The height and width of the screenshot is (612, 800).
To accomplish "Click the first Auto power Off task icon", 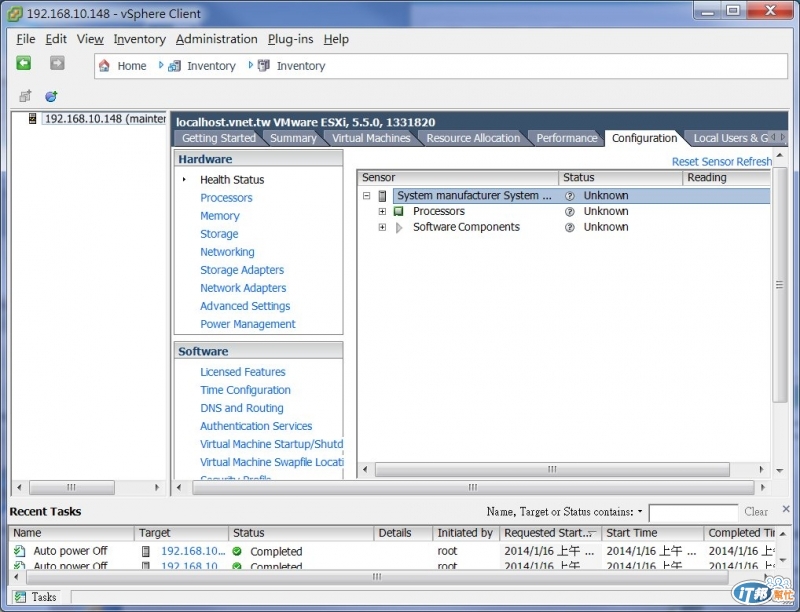I will click(x=20, y=551).
